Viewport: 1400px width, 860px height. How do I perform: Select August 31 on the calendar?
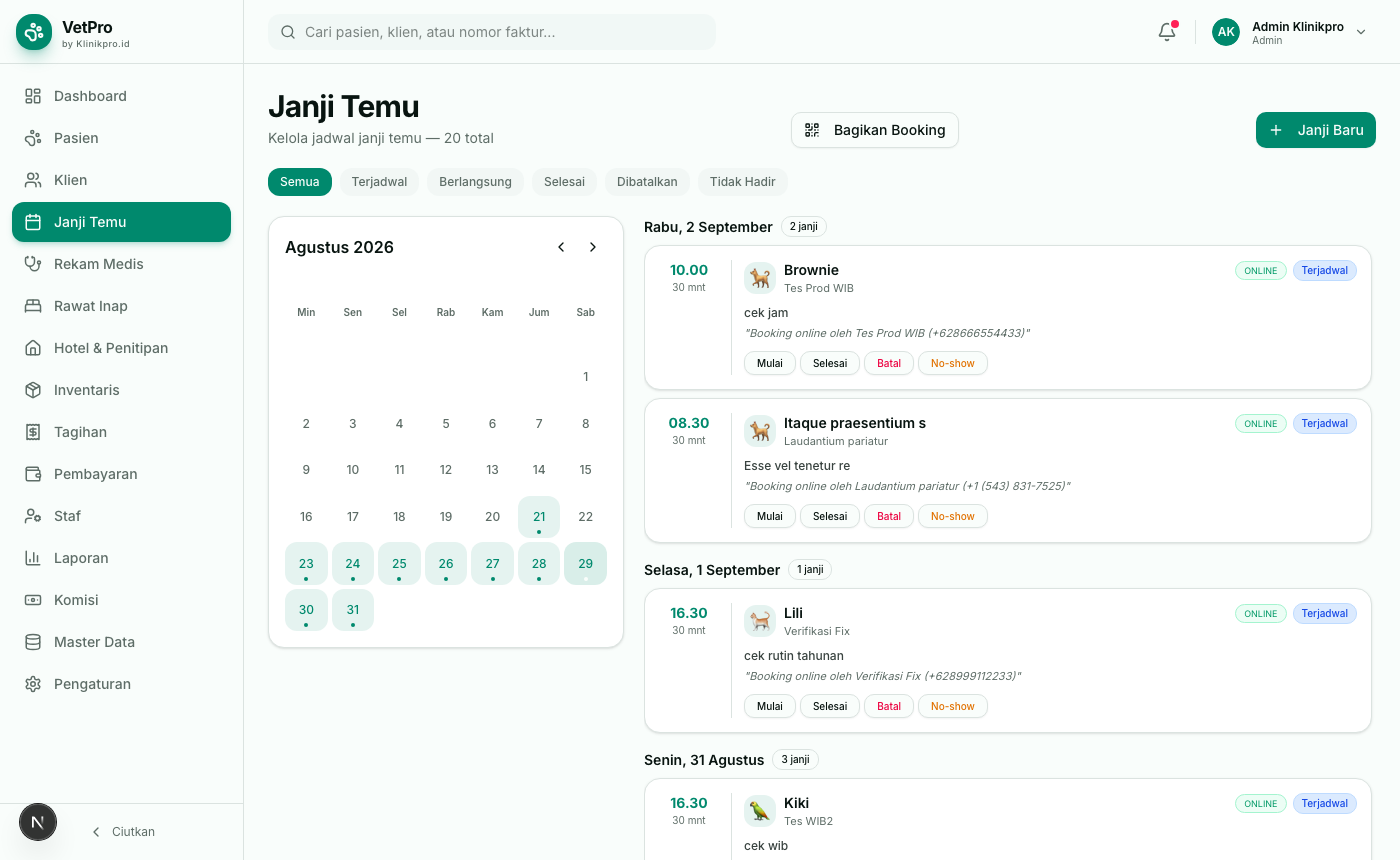353,610
